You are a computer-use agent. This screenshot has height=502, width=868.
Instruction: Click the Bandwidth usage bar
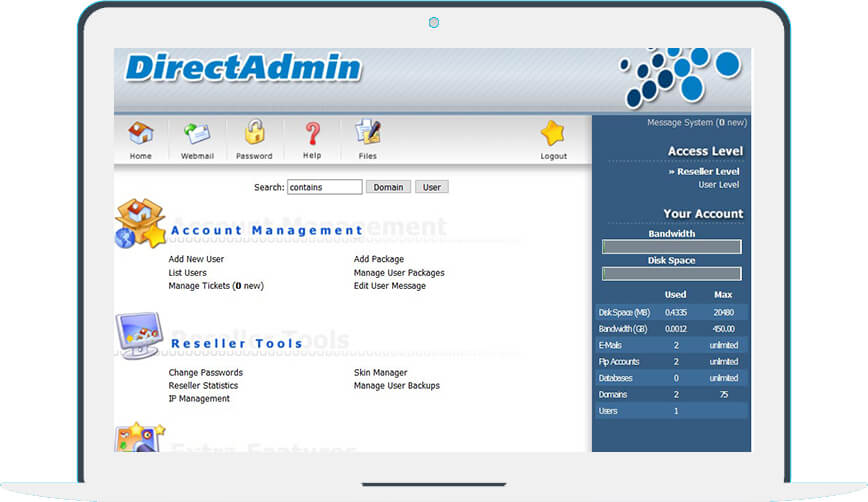pos(671,247)
